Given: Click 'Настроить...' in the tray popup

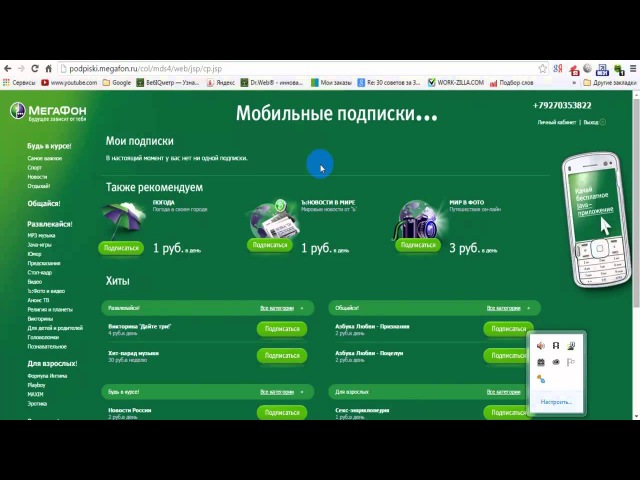Looking at the screenshot, I should (556, 402).
